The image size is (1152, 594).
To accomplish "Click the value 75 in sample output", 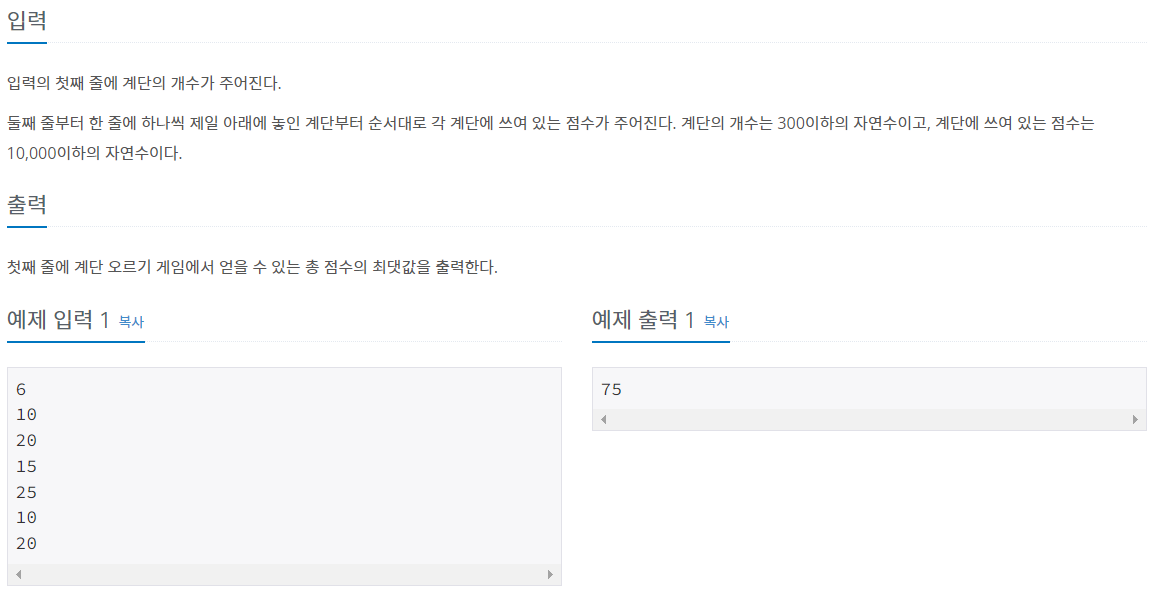I will click(611, 390).
